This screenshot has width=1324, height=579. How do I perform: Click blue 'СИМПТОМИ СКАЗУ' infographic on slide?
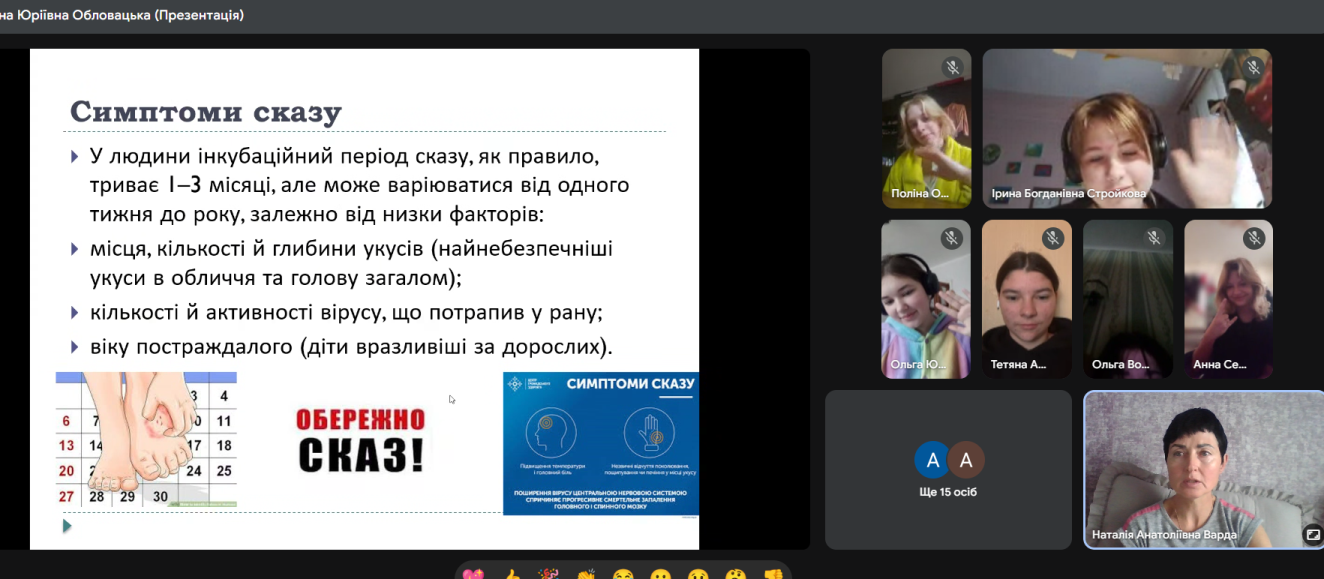tap(600, 444)
